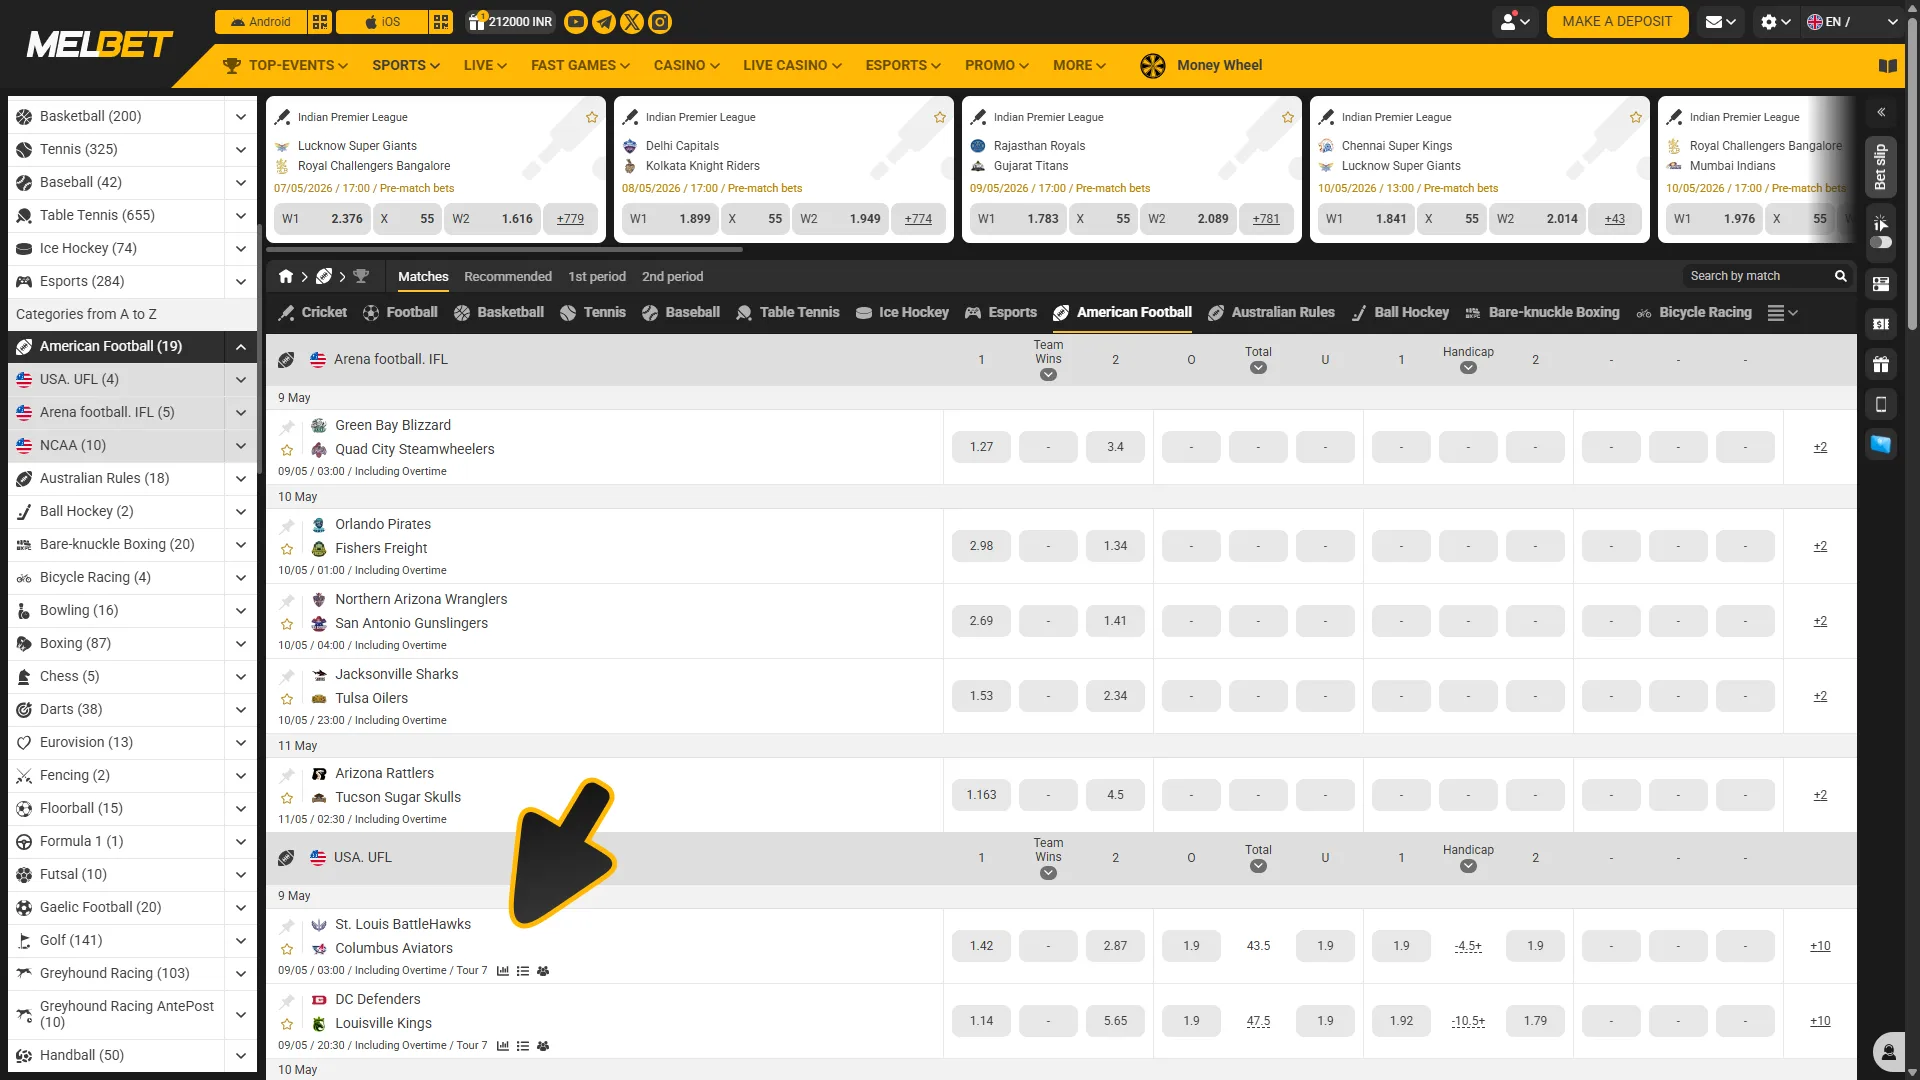Screen dimensions: 1920x1080
Task: Open statistics chart icon for St. Louis BattleHawks match
Action: coord(503,971)
